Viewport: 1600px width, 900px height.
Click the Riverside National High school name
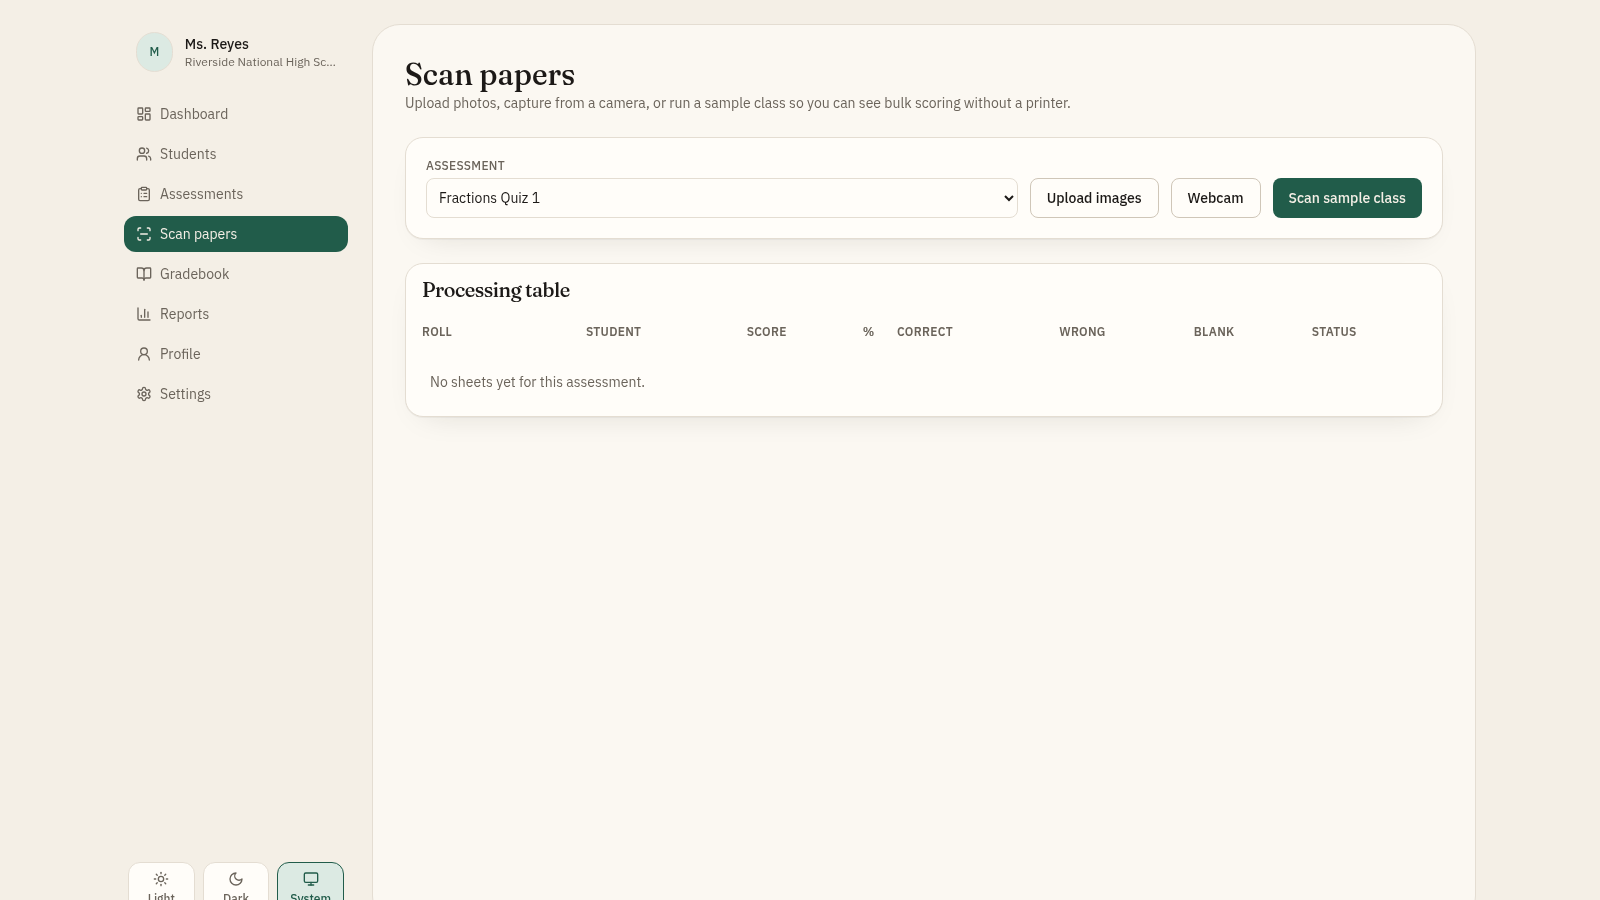(x=260, y=62)
